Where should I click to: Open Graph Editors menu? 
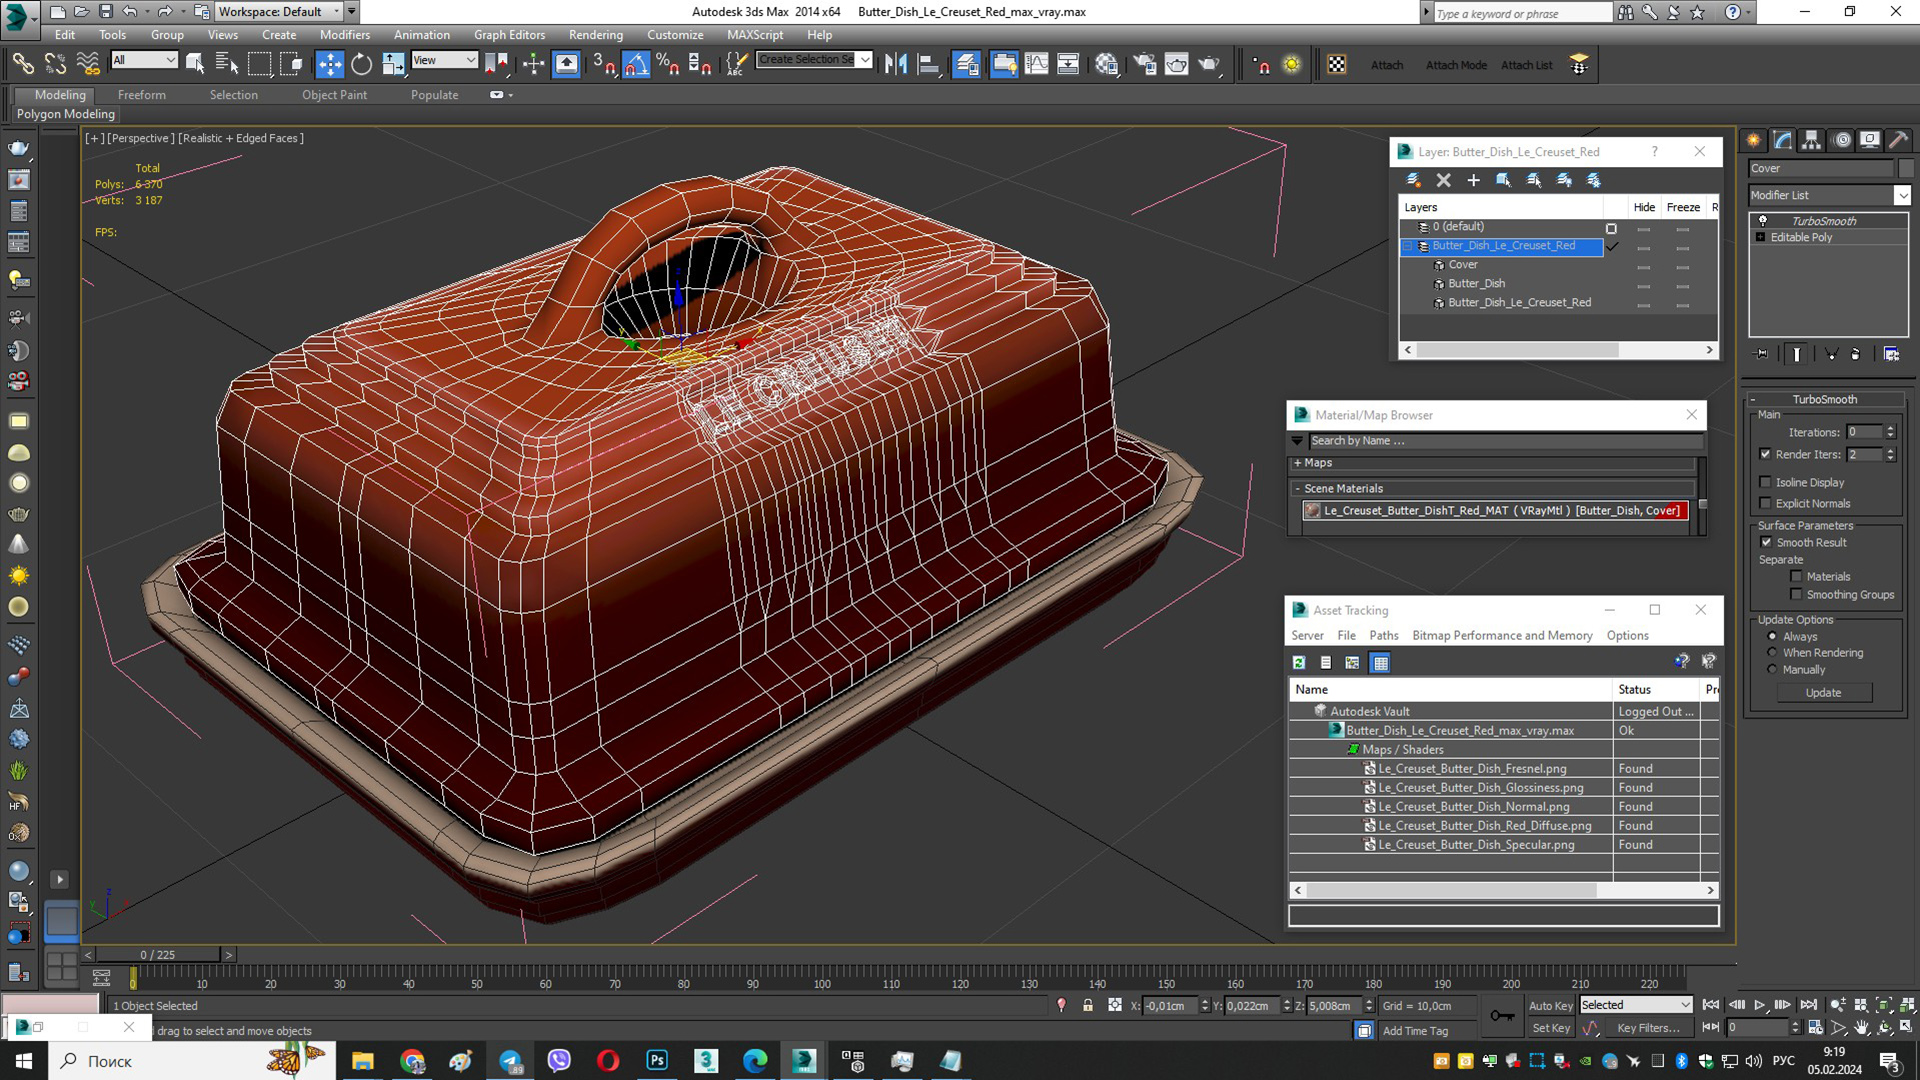coord(509,35)
